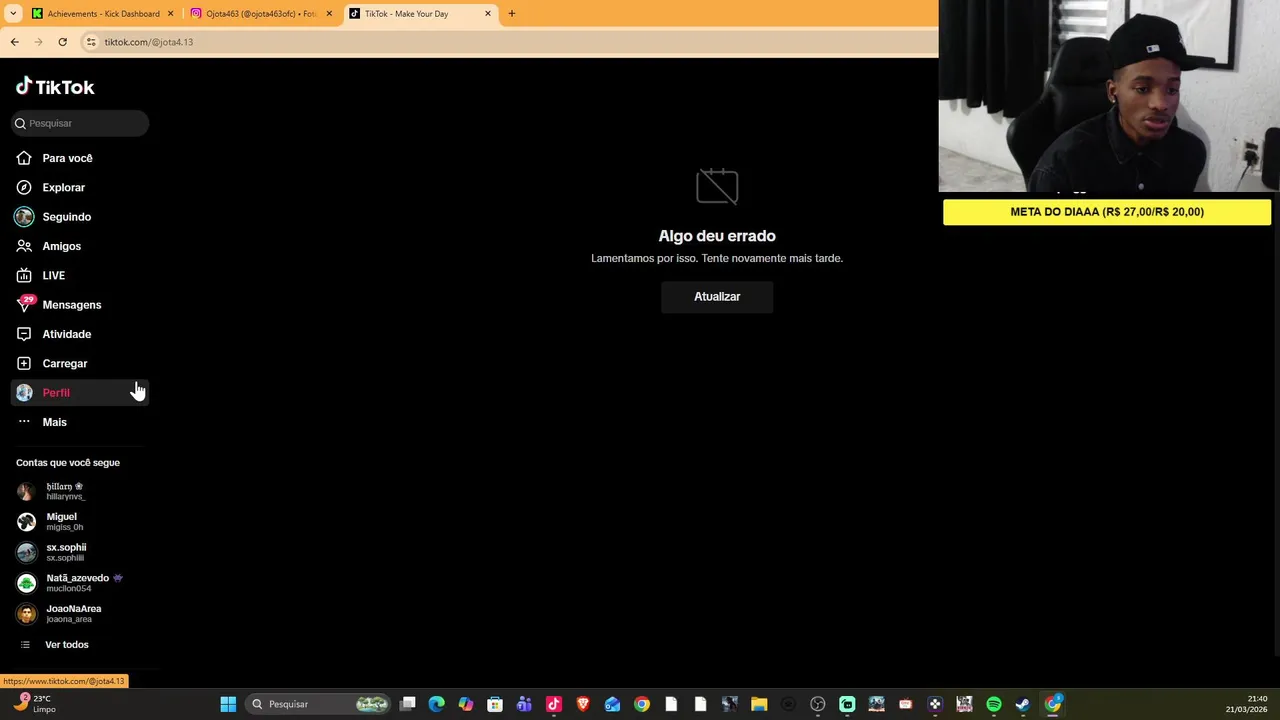The width and height of the screenshot is (1280, 720).
Task: Launch Brave browser from taskbar
Action: [583, 704]
